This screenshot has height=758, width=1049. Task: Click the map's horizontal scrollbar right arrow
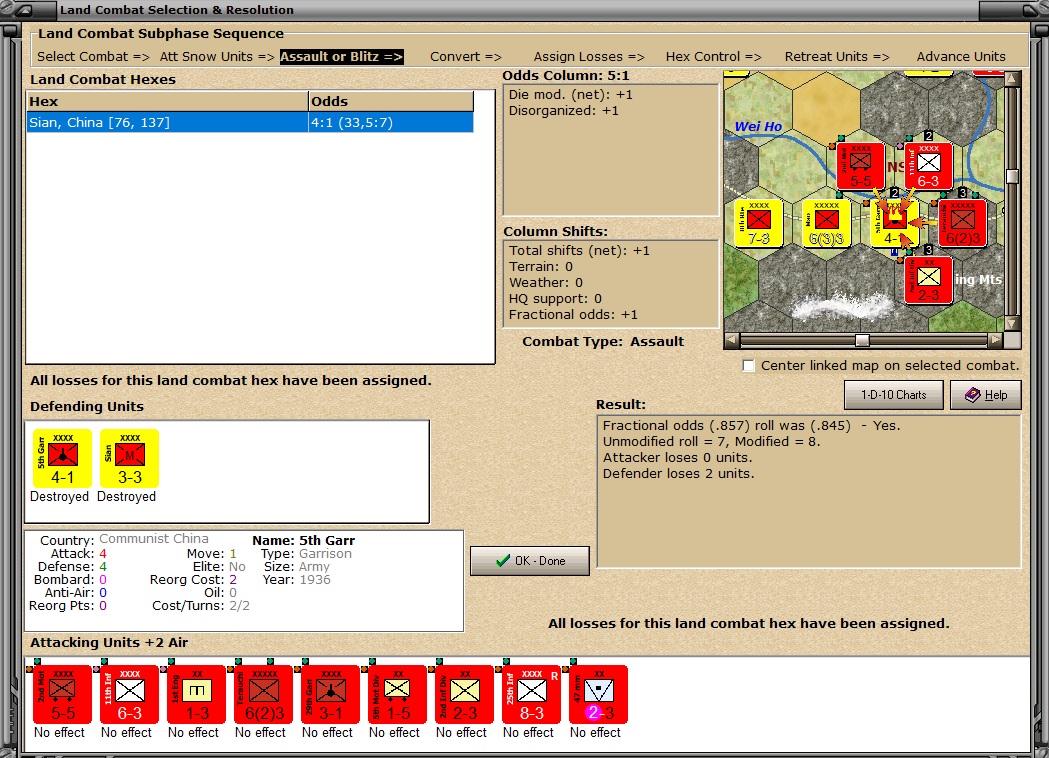coord(996,340)
